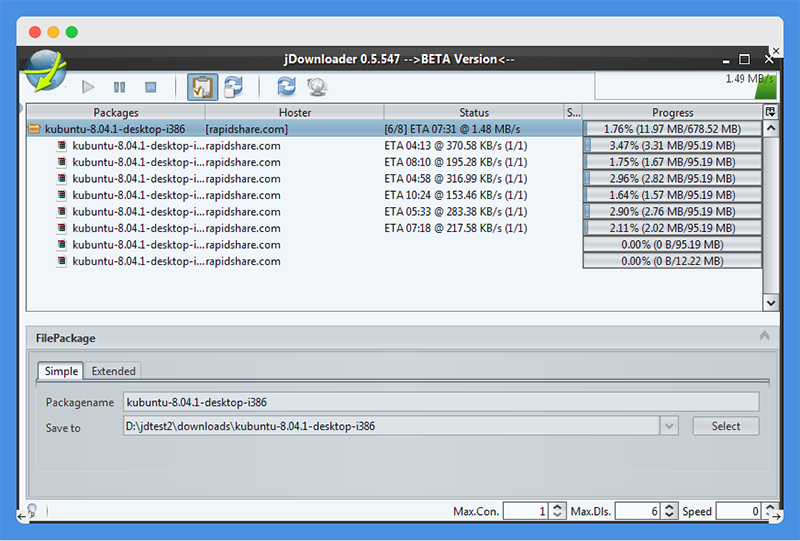Sort by the Status column header
The width and height of the screenshot is (800, 541).
(473, 112)
